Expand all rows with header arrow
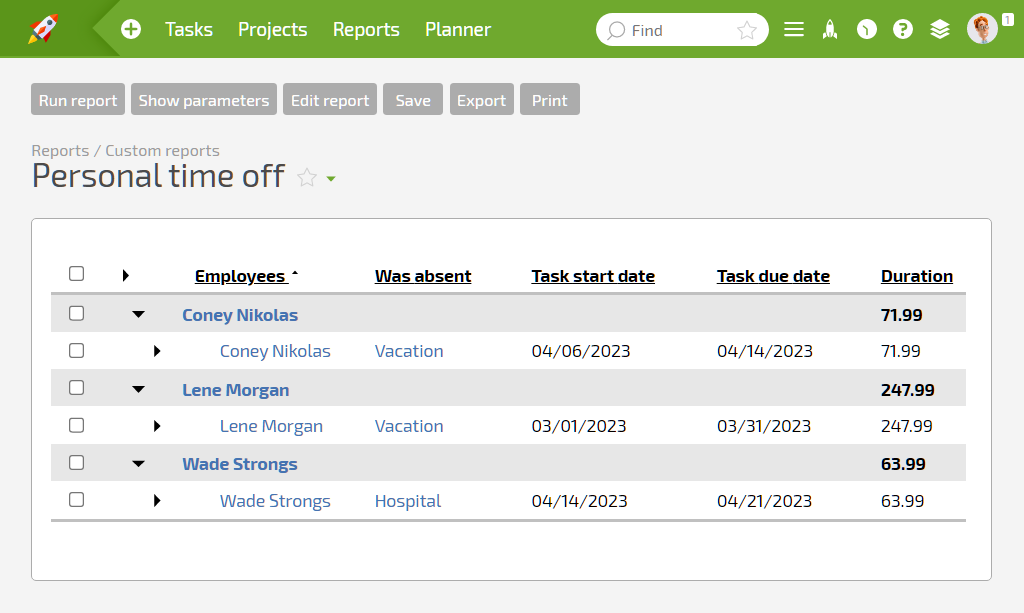 pos(125,275)
